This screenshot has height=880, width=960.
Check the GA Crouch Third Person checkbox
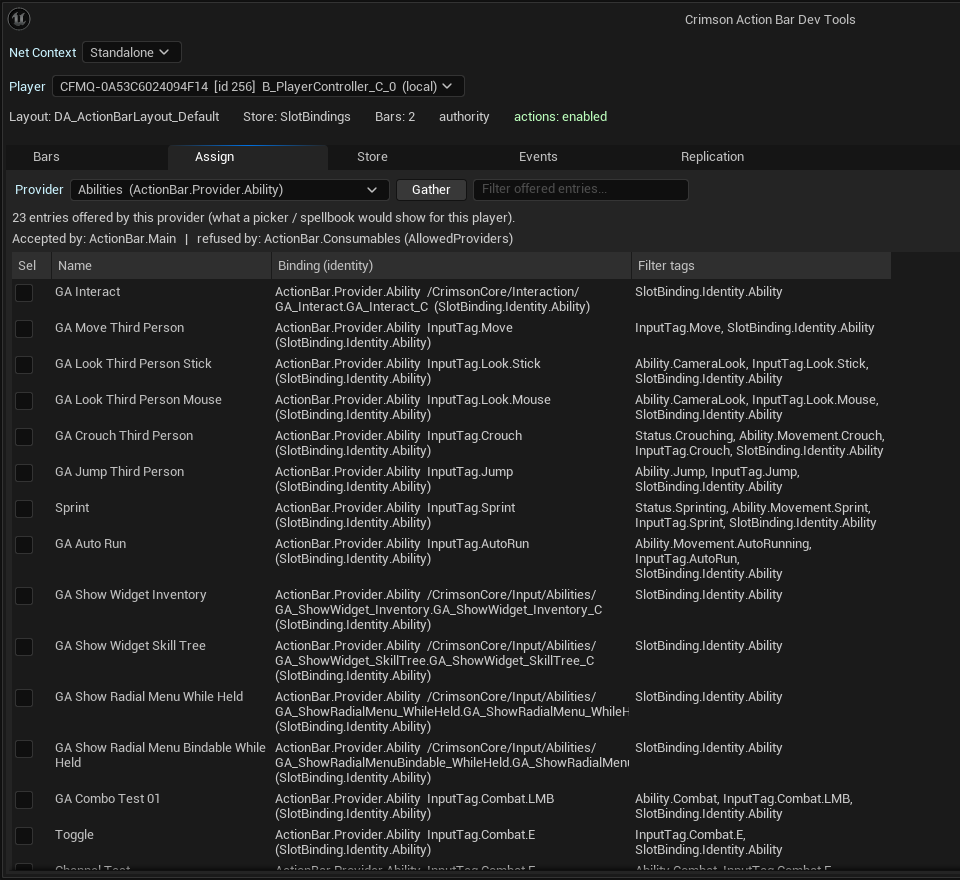(x=24, y=437)
